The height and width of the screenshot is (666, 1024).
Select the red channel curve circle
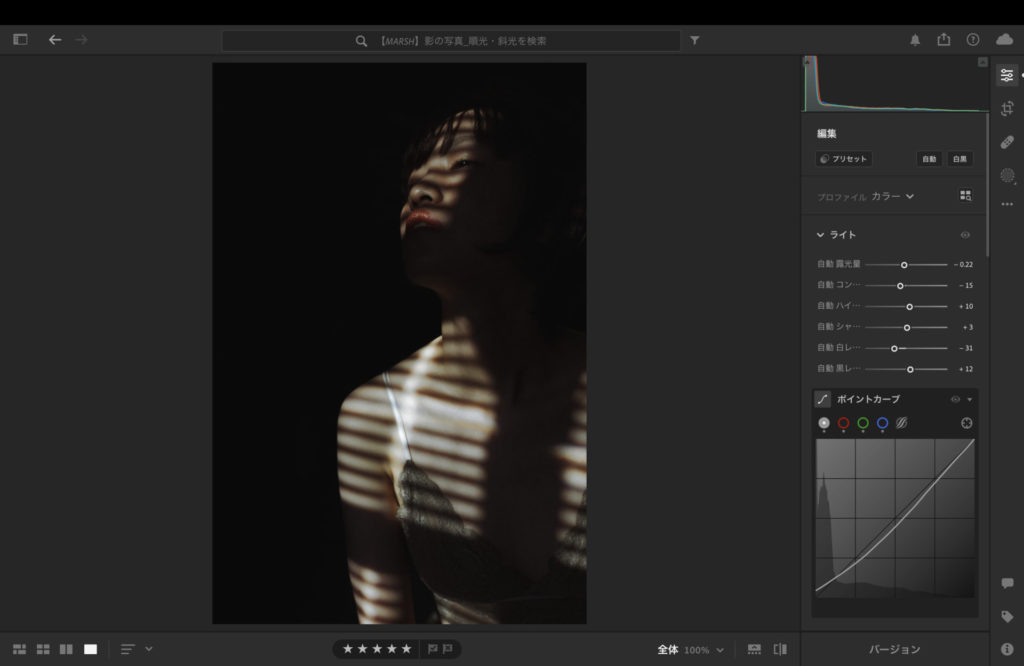843,423
